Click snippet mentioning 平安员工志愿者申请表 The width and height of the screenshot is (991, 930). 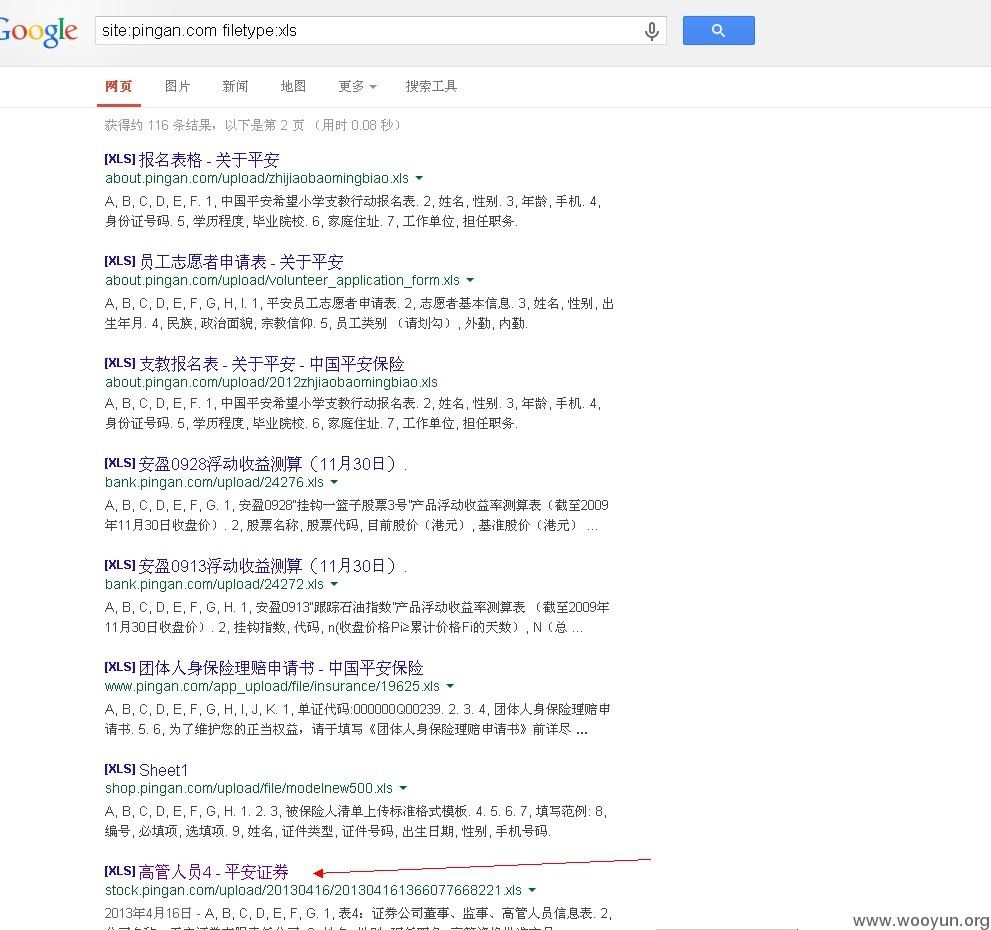[x=359, y=314]
